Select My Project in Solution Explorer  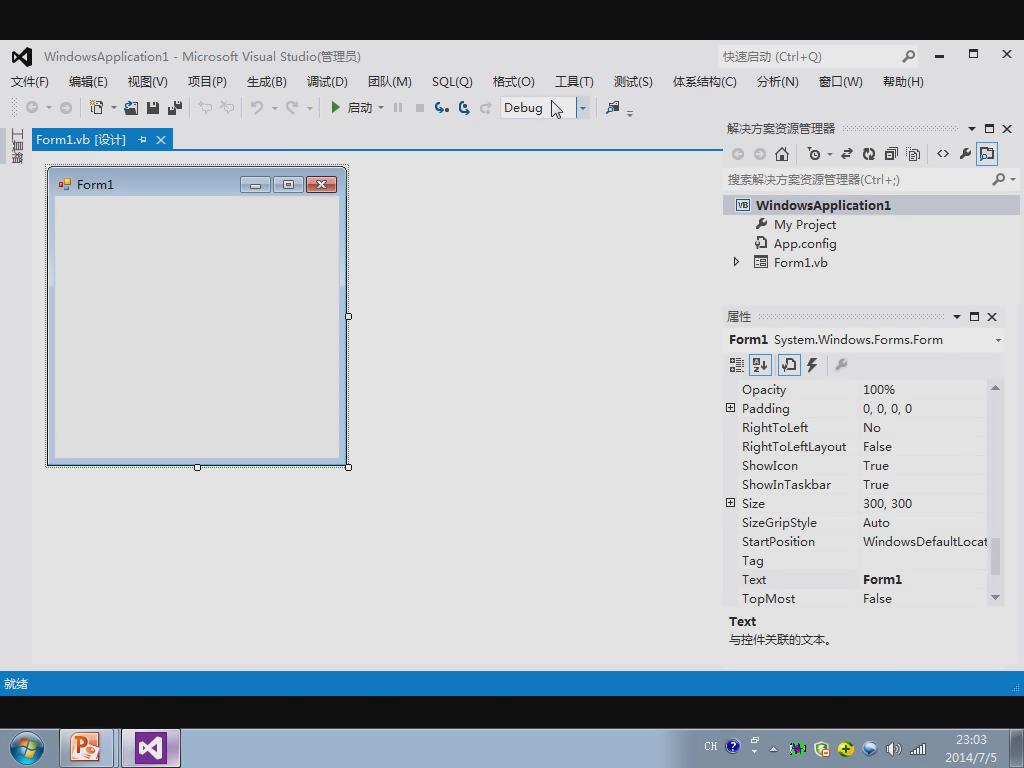pyautogui.click(x=805, y=225)
